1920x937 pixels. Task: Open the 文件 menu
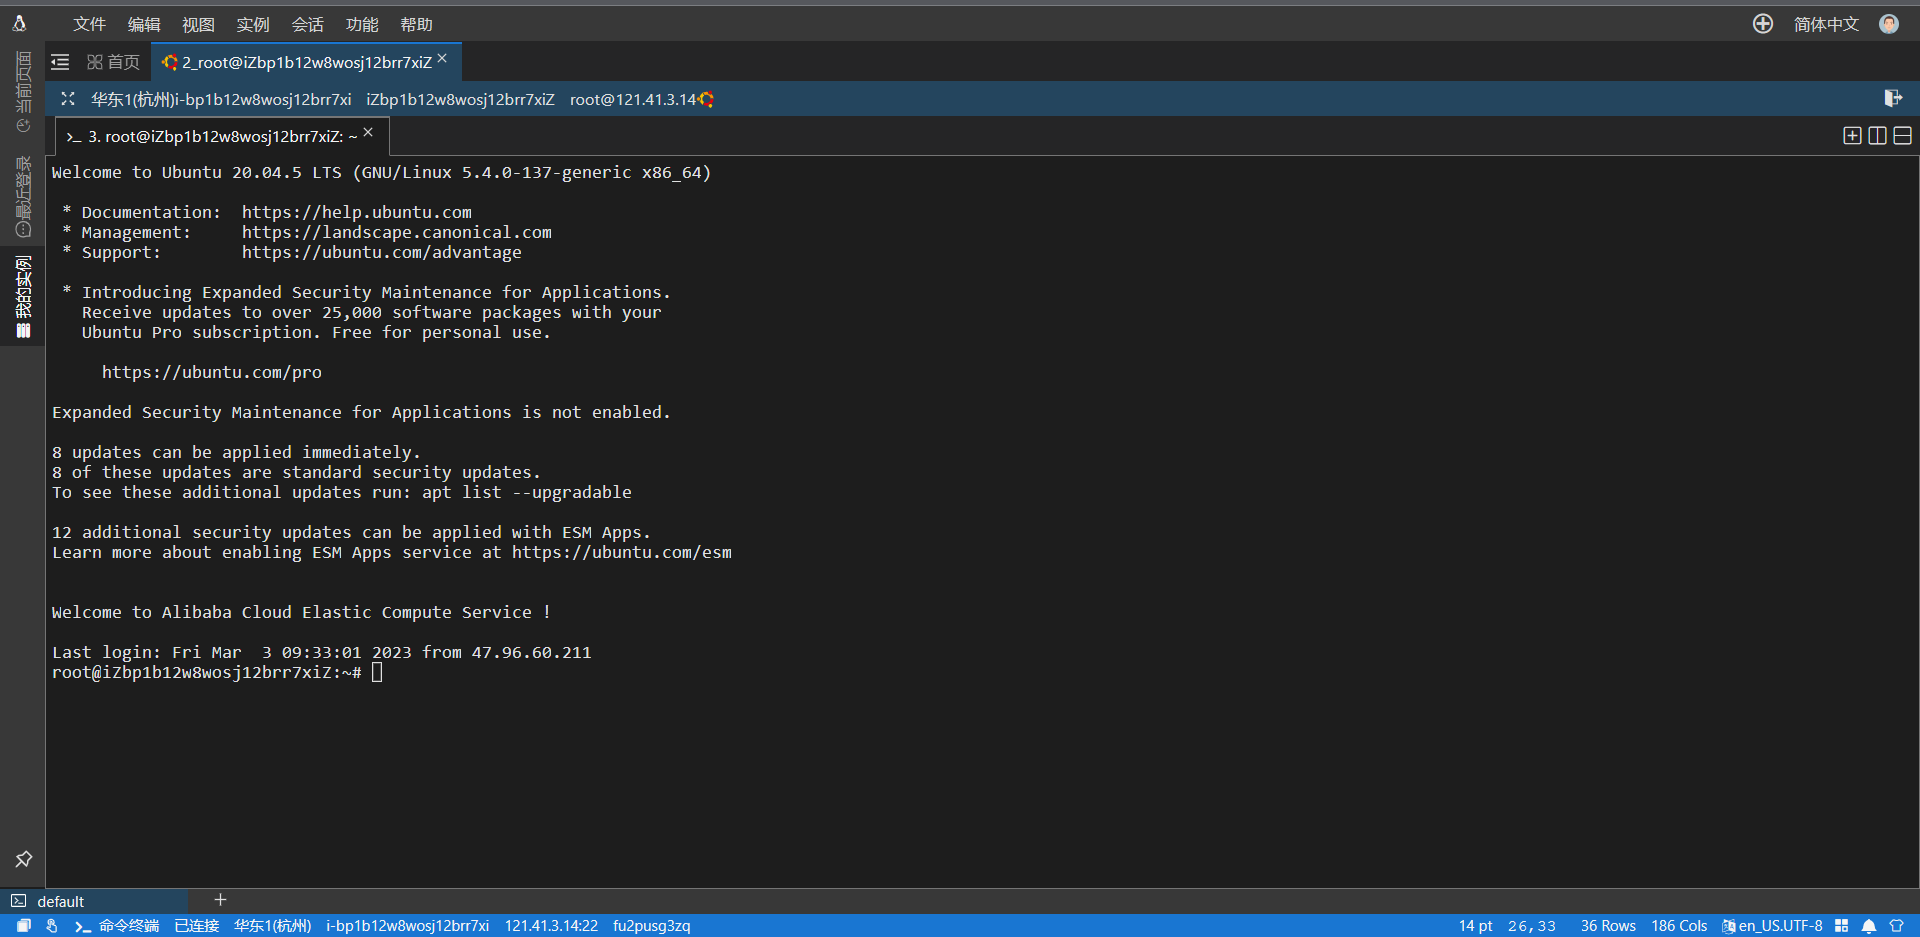(x=89, y=24)
